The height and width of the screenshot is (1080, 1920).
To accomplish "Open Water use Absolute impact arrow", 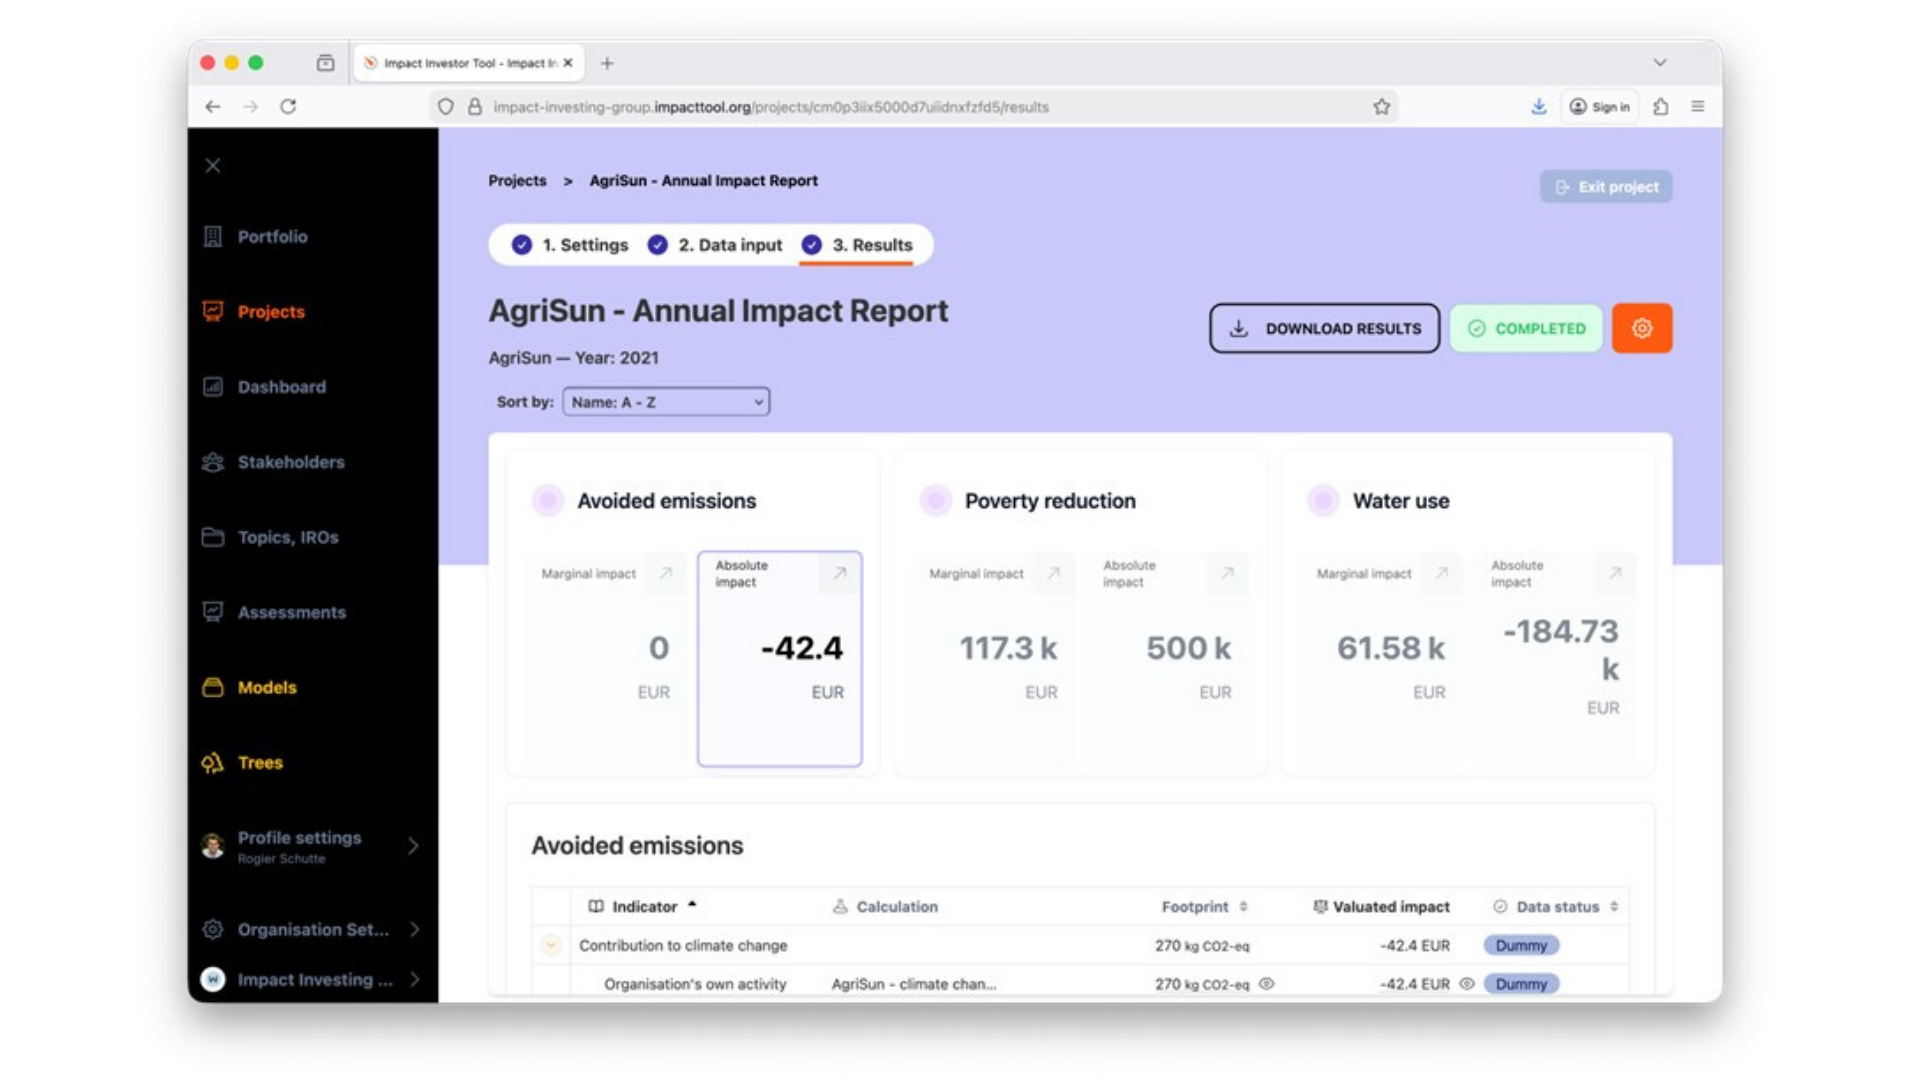I will tap(1615, 573).
